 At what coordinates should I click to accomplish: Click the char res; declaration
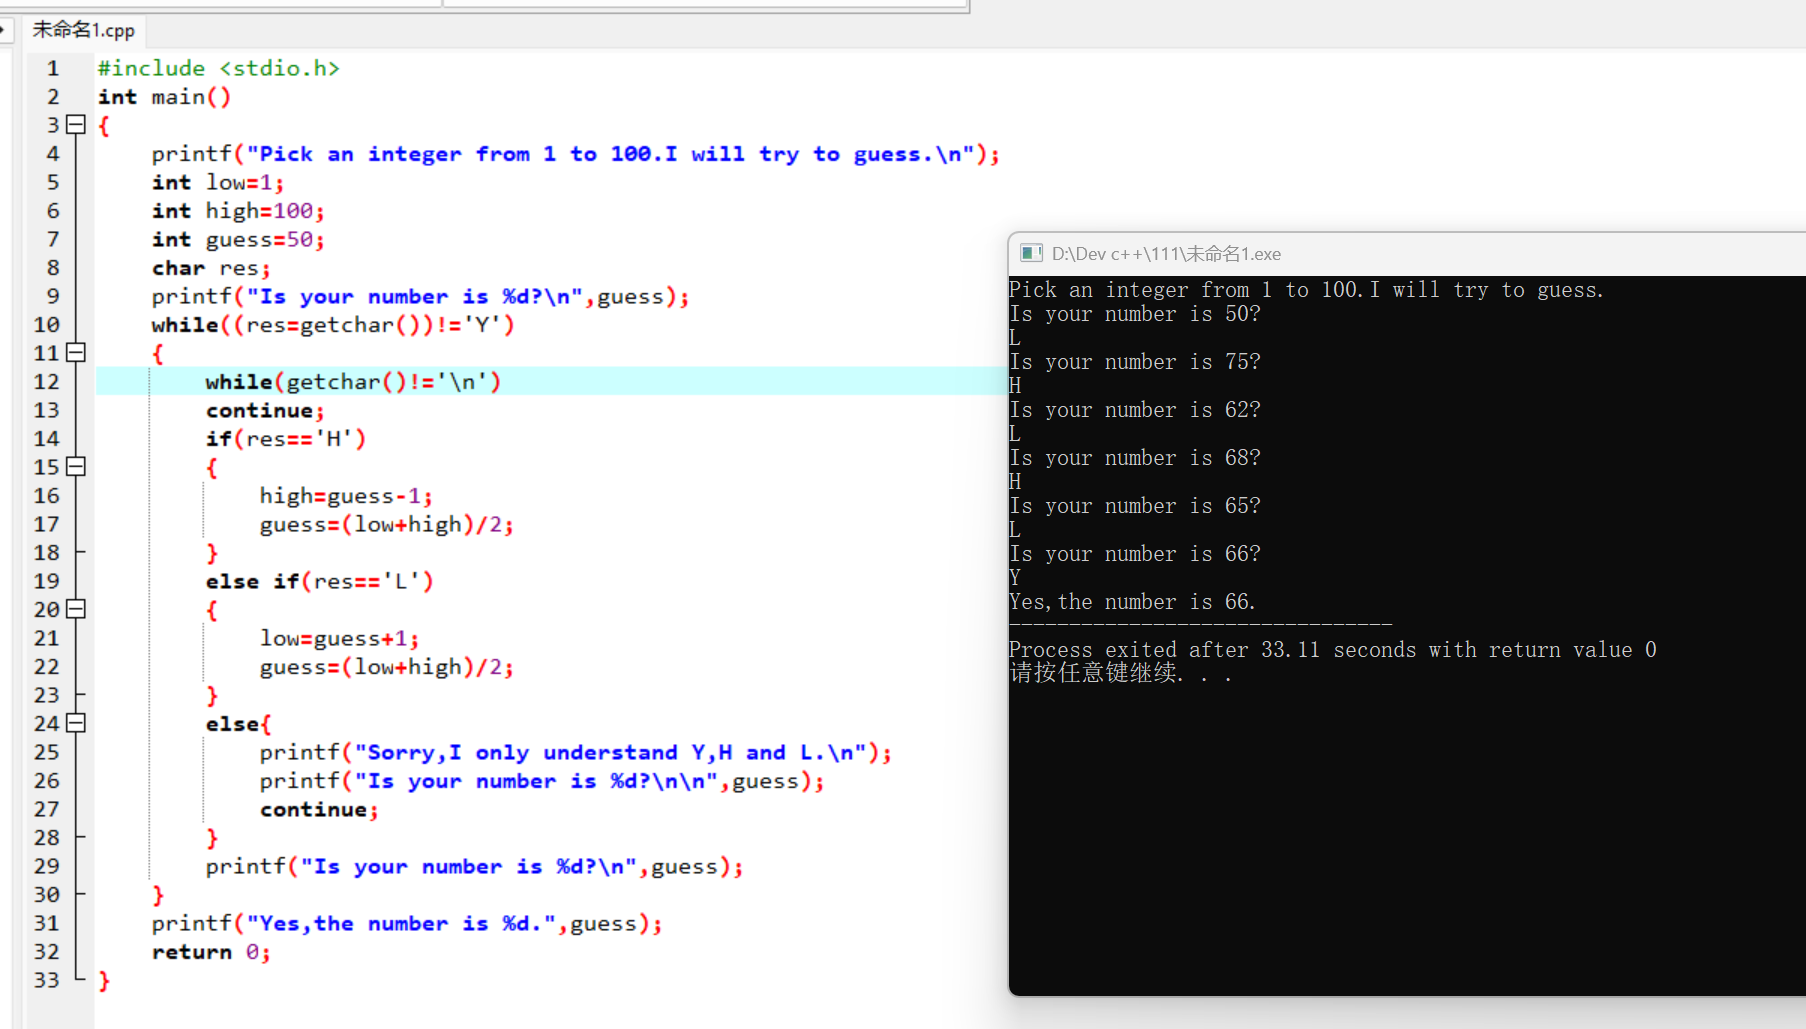211,267
